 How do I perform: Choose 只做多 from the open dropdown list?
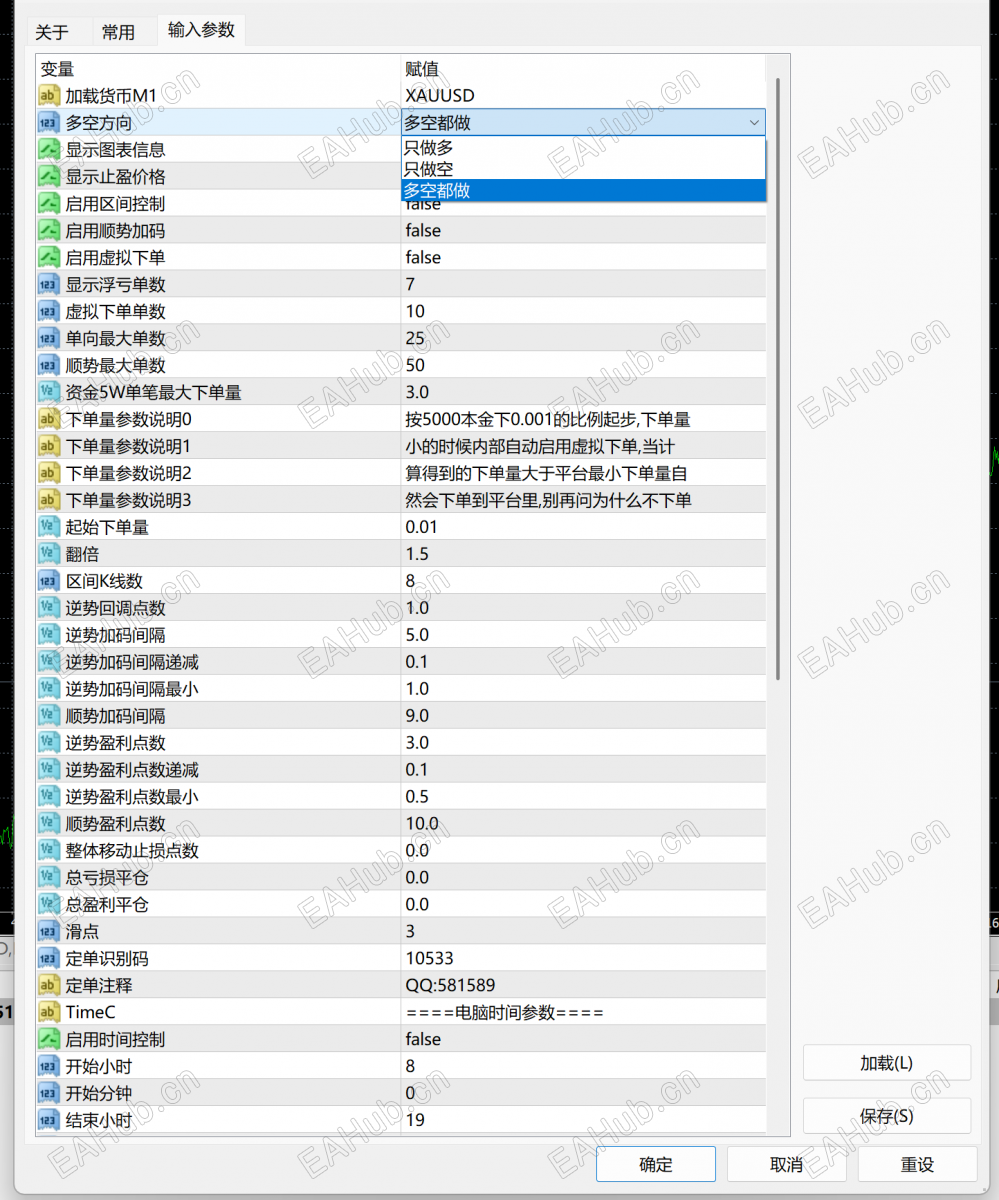[583, 147]
